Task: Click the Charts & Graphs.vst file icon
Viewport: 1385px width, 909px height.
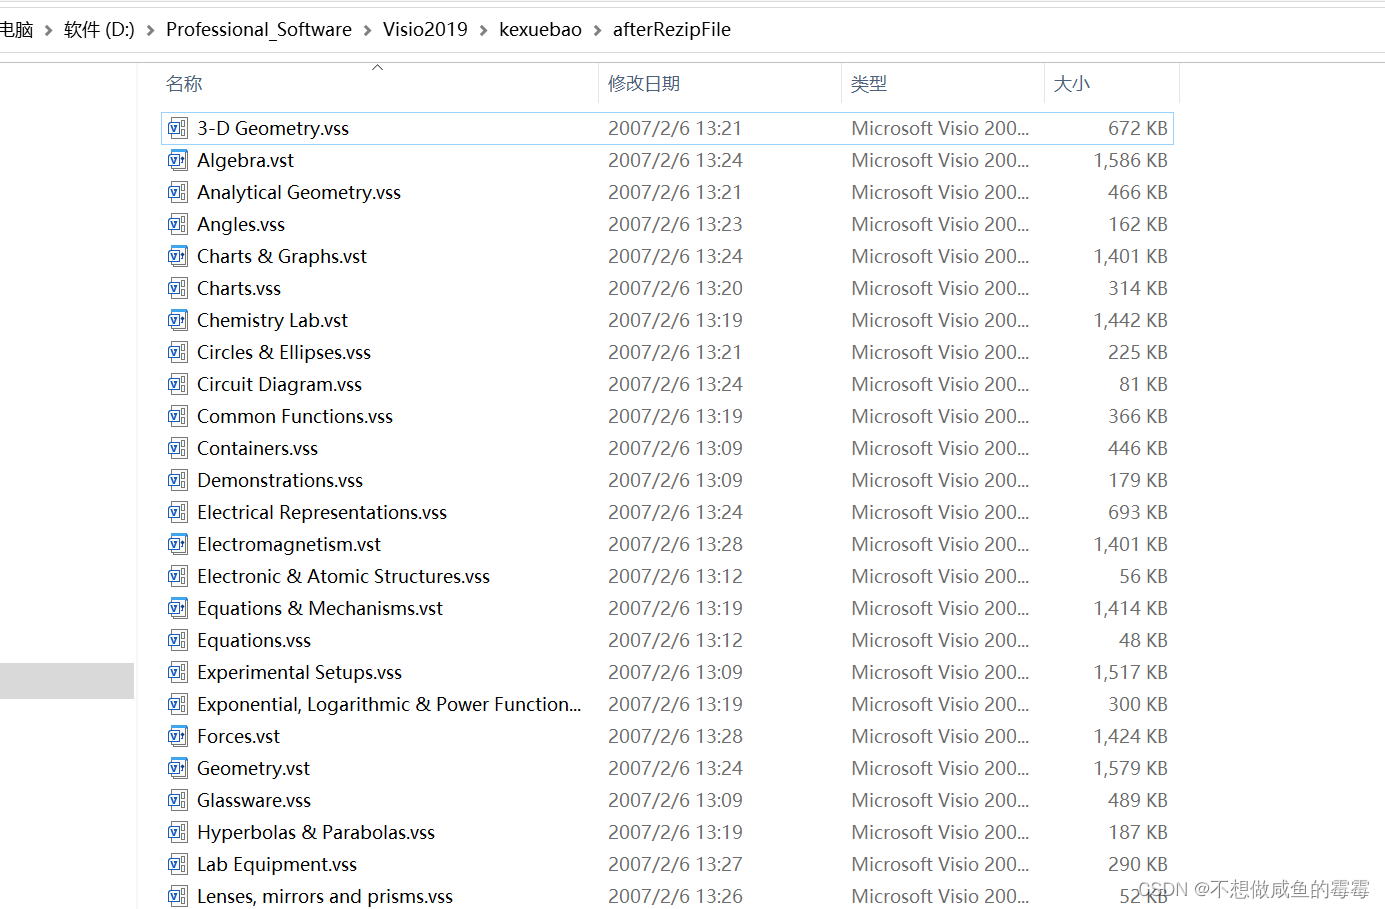Action: click(177, 256)
